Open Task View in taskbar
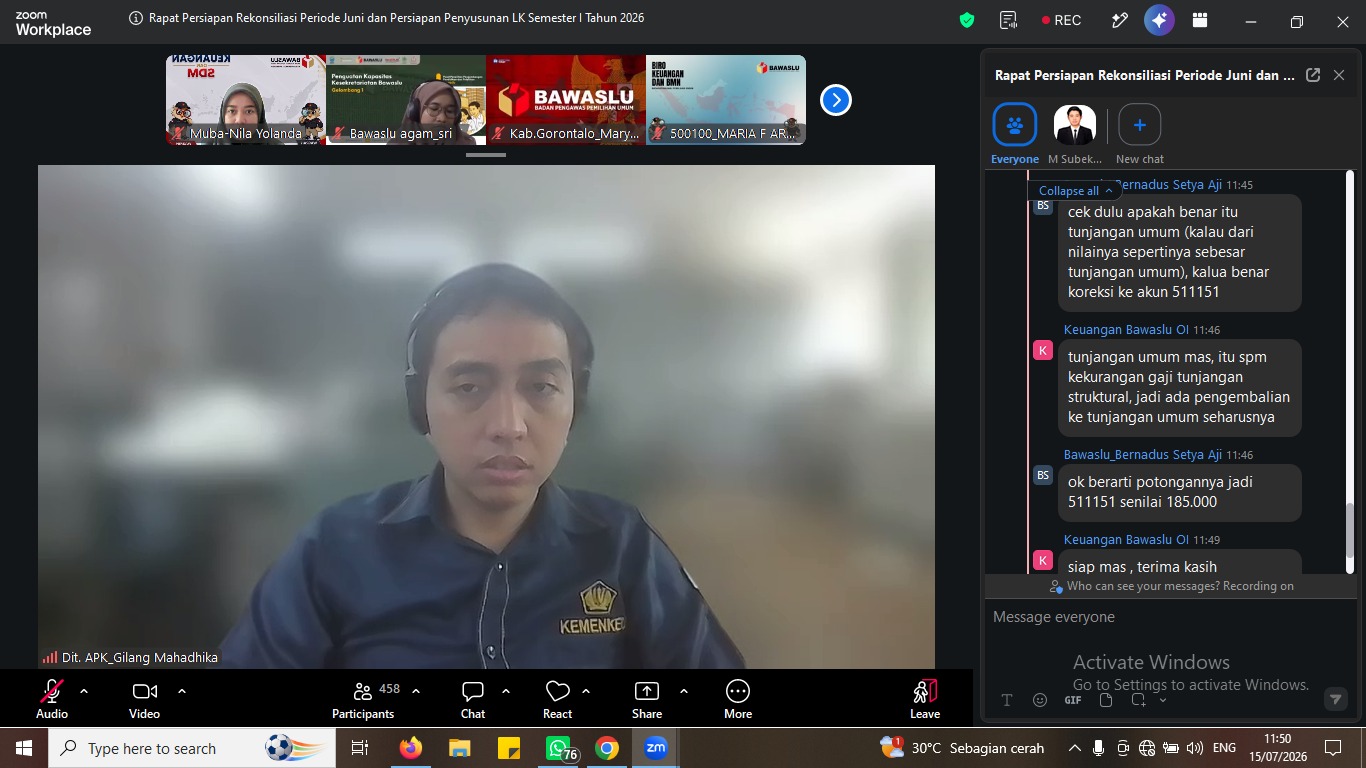1366x768 pixels. (x=360, y=748)
